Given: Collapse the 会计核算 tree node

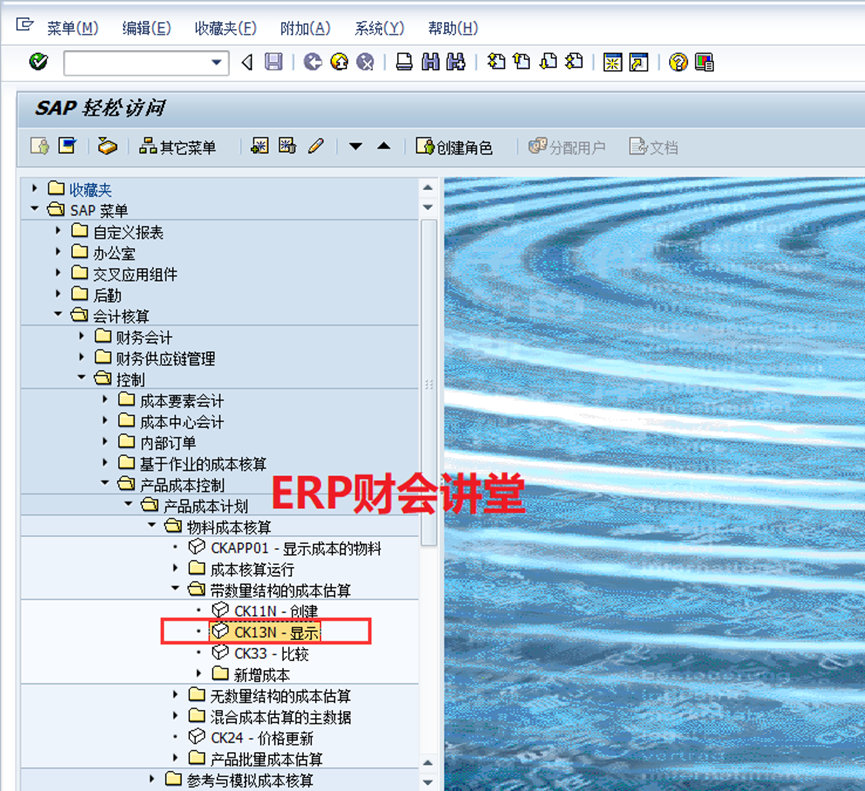Looking at the screenshot, I should click(58, 316).
